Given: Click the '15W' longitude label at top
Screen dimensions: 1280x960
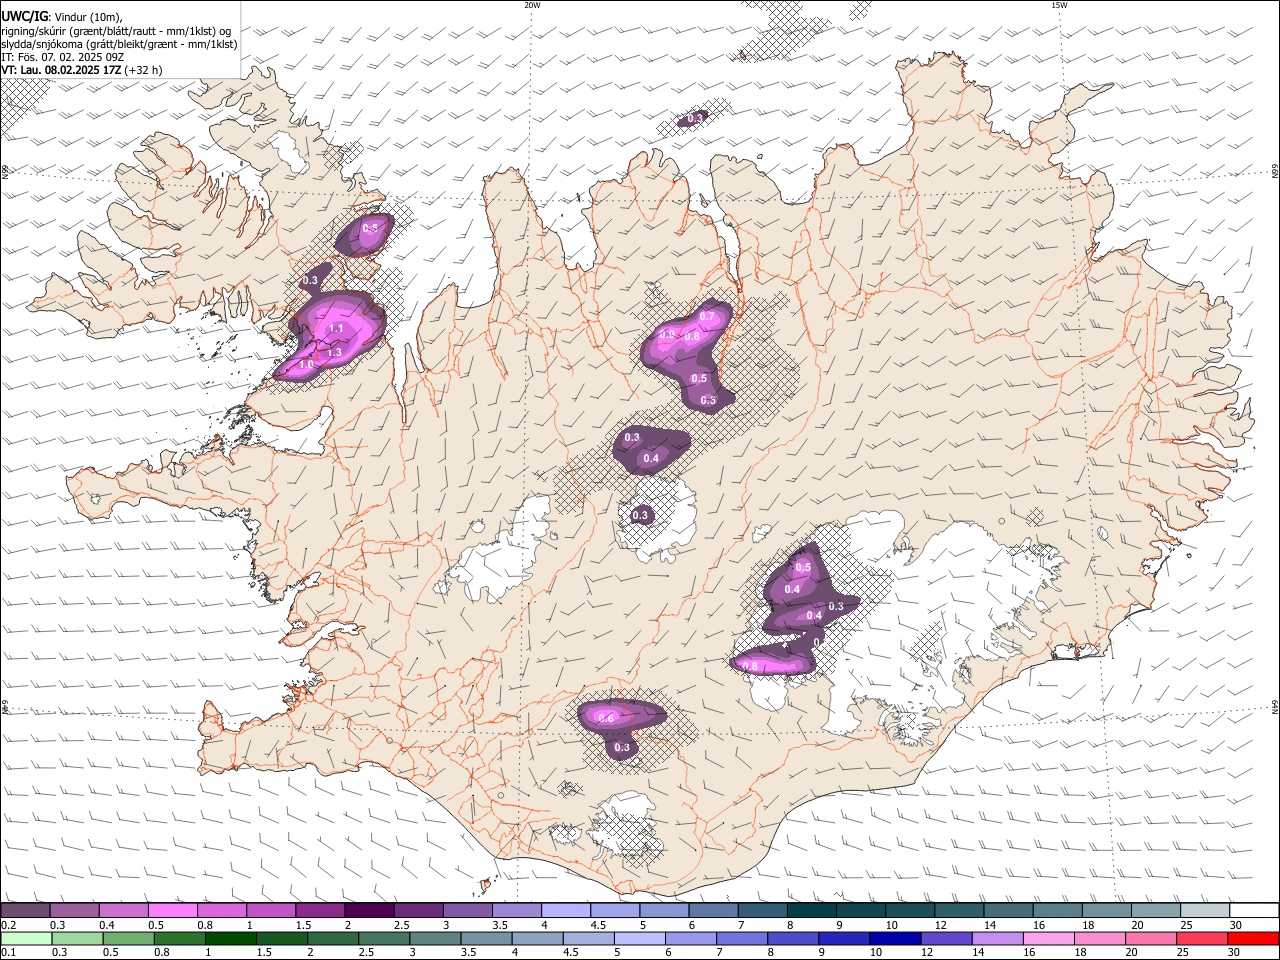Looking at the screenshot, I should [1059, 5].
